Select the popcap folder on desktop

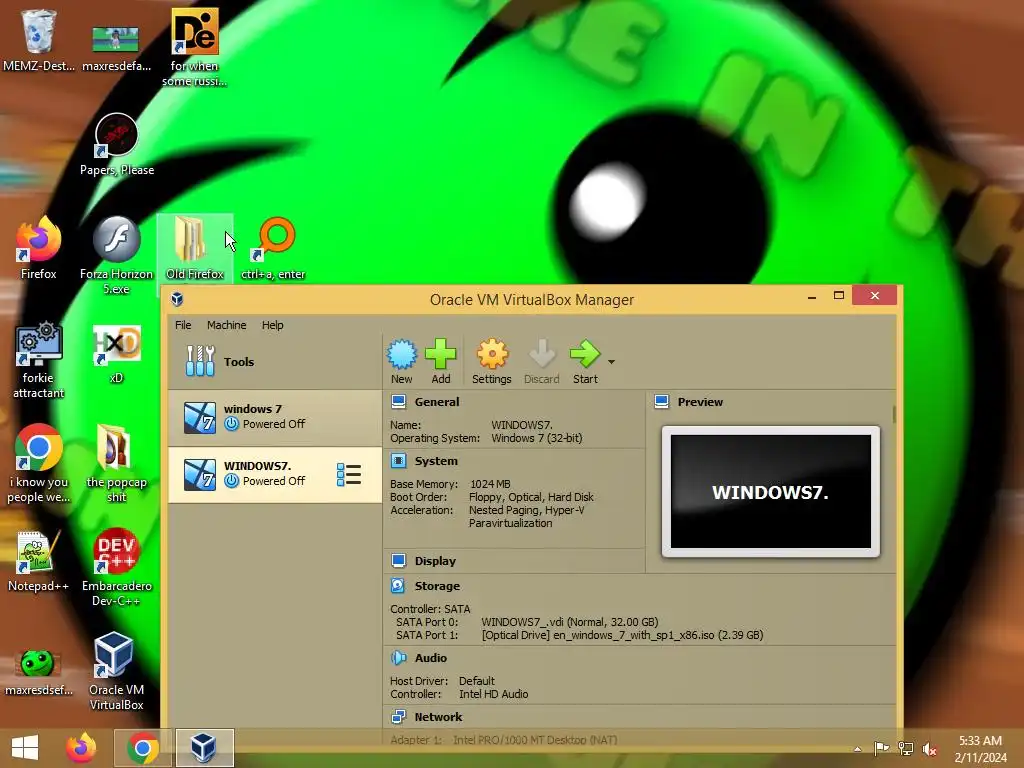click(116, 464)
